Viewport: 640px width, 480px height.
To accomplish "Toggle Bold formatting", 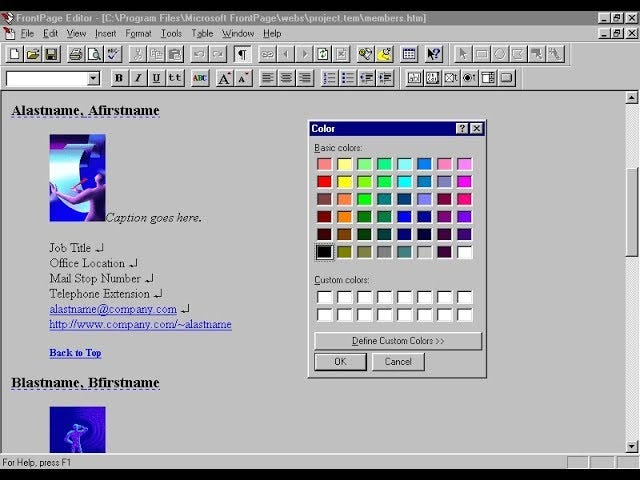I will (x=119, y=78).
